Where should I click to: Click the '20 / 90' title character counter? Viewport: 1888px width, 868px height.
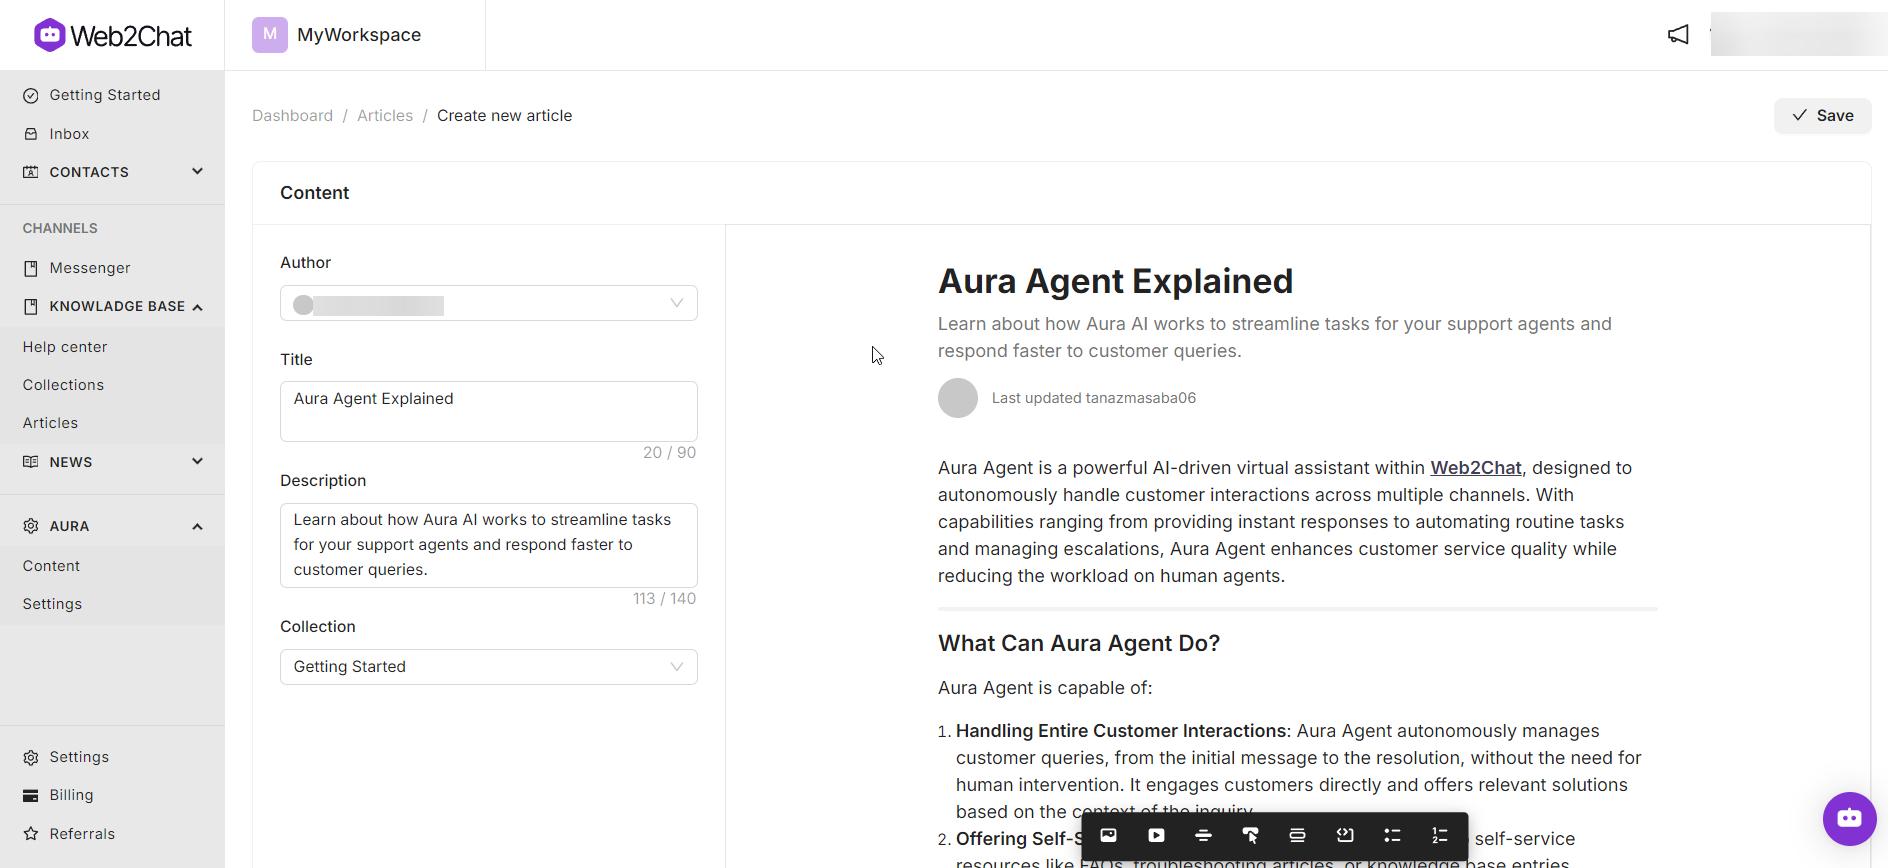click(669, 452)
